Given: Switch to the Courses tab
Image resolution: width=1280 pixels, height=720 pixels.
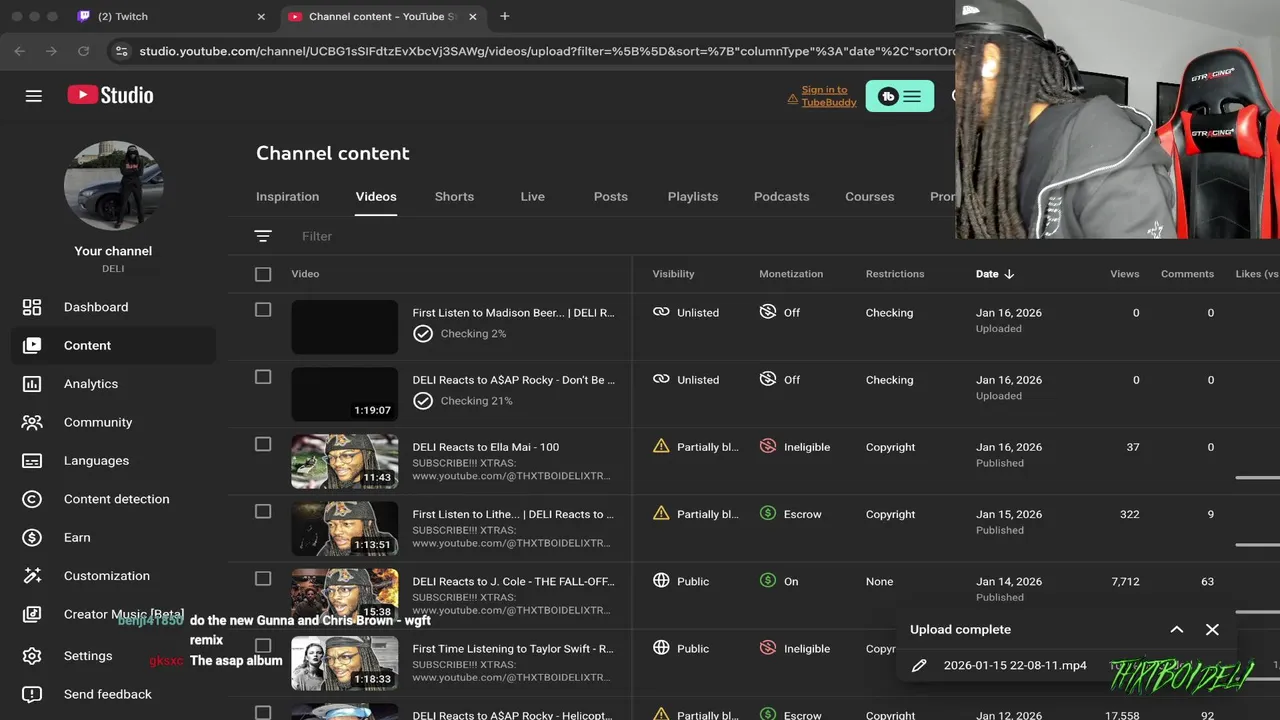Looking at the screenshot, I should pos(870,196).
